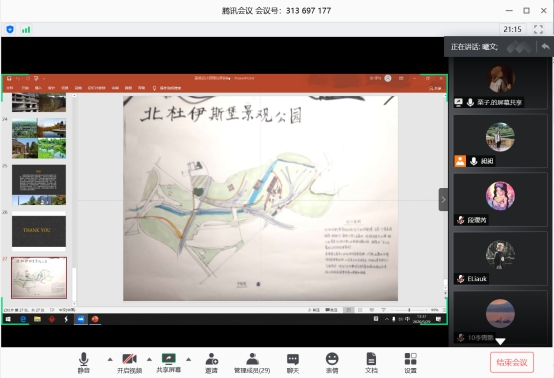This screenshot has width=554, height=378.
Task: Click the blue security shield icon
Action: pyautogui.click(x=10, y=29)
